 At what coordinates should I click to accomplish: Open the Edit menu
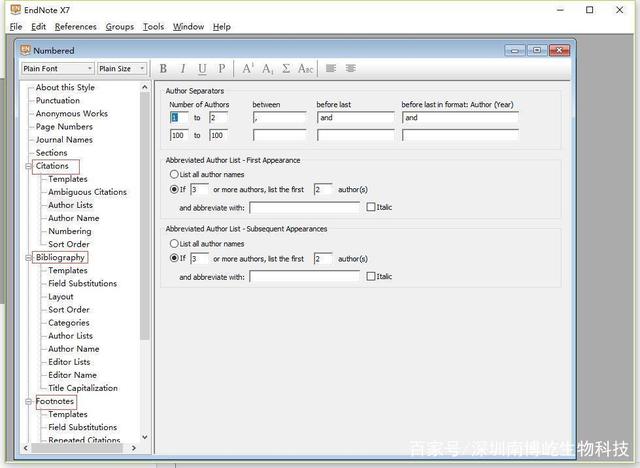[38, 27]
